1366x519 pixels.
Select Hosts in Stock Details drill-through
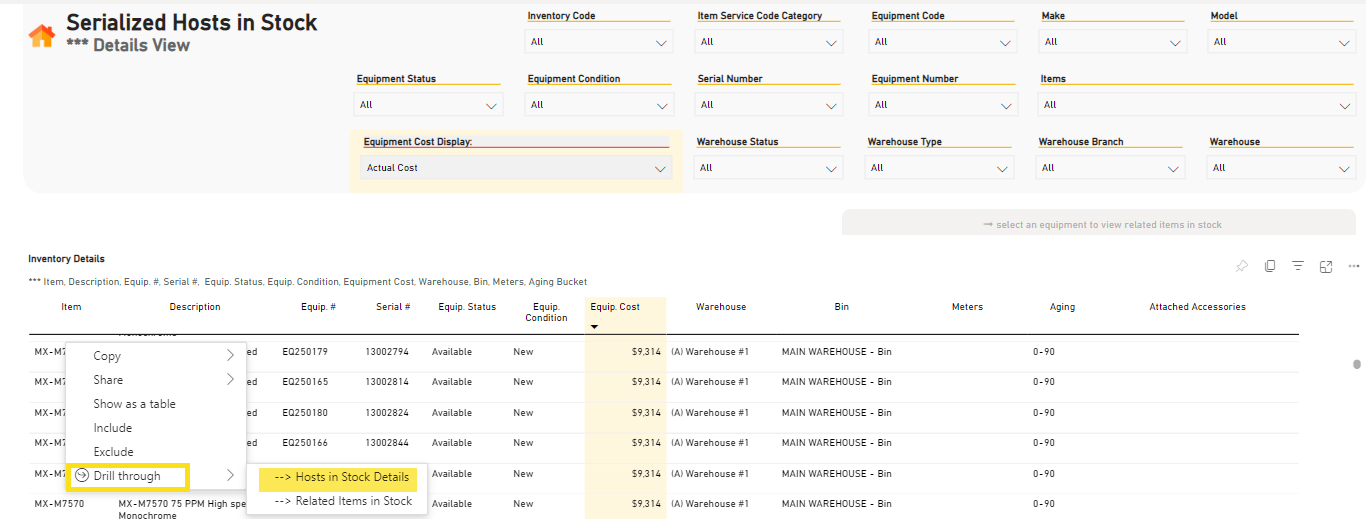click(x=338, y=478)
